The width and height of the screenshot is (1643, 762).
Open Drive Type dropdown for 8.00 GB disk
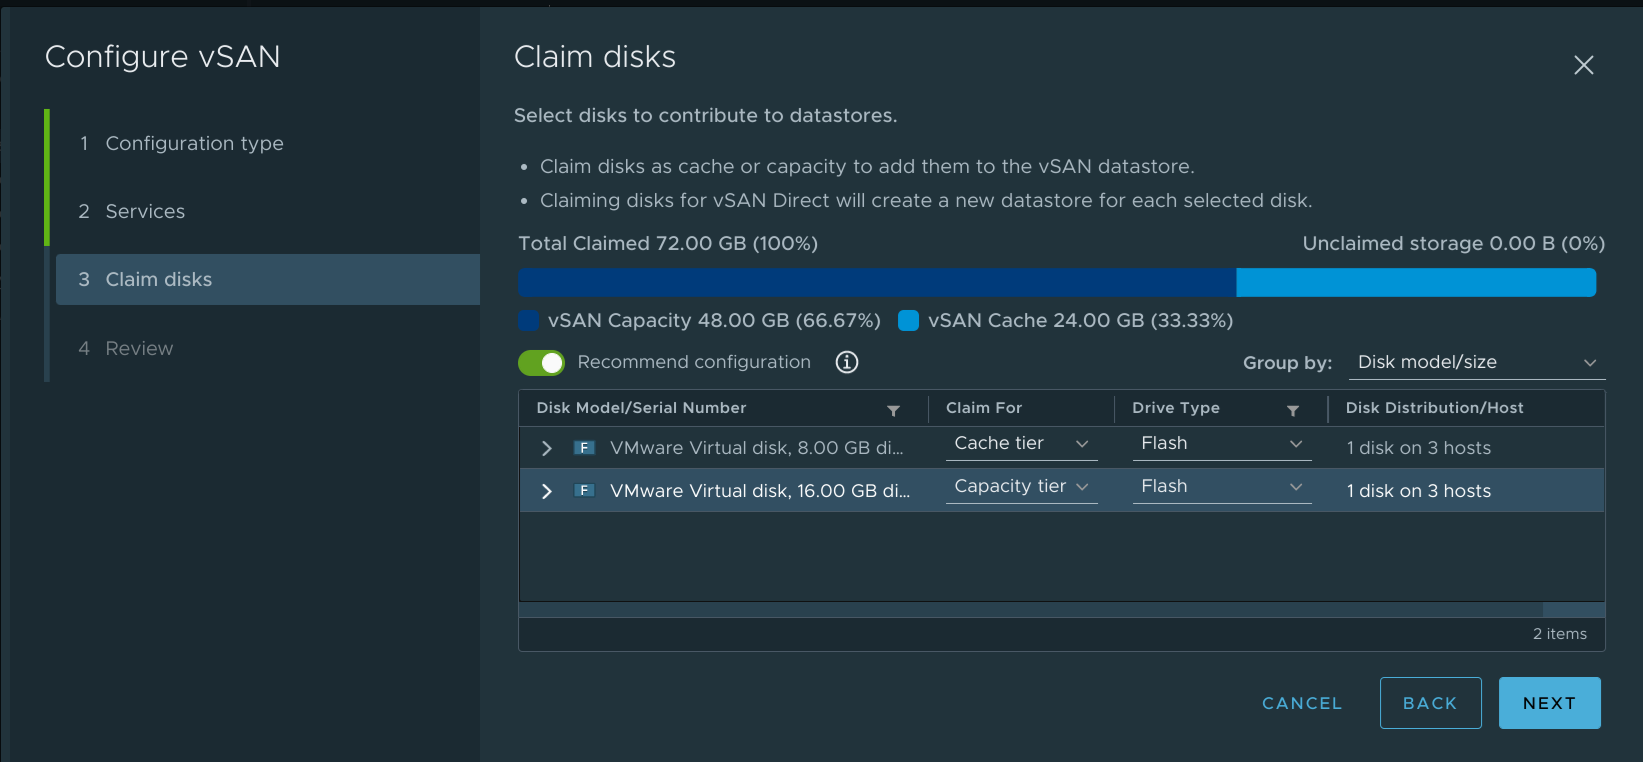point(1221,444)
